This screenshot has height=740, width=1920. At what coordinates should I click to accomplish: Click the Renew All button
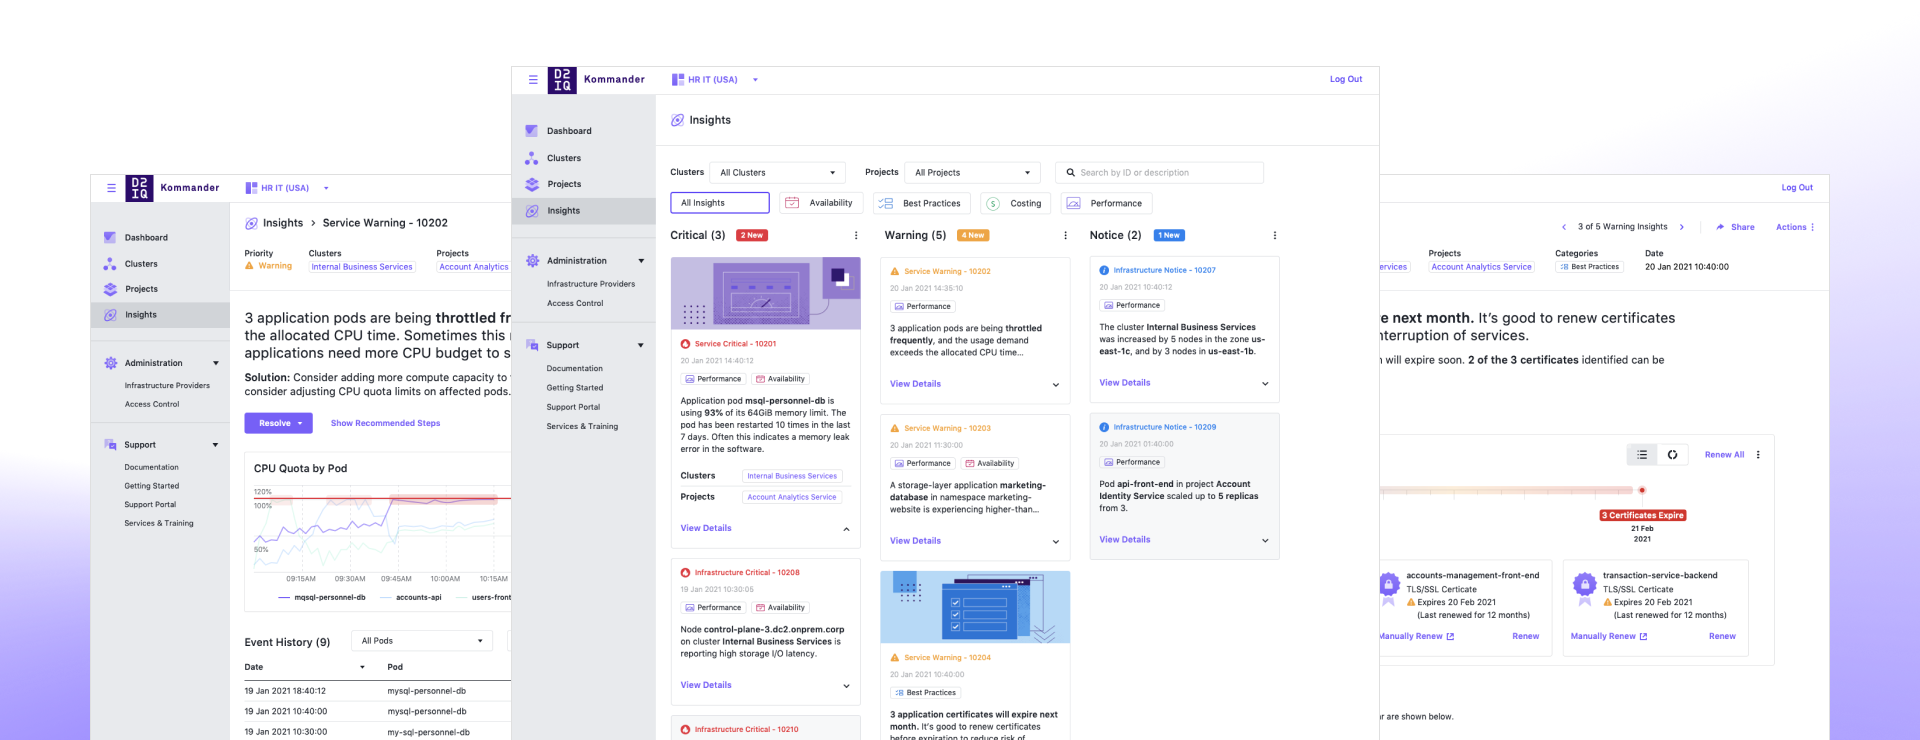[1724, 455]
